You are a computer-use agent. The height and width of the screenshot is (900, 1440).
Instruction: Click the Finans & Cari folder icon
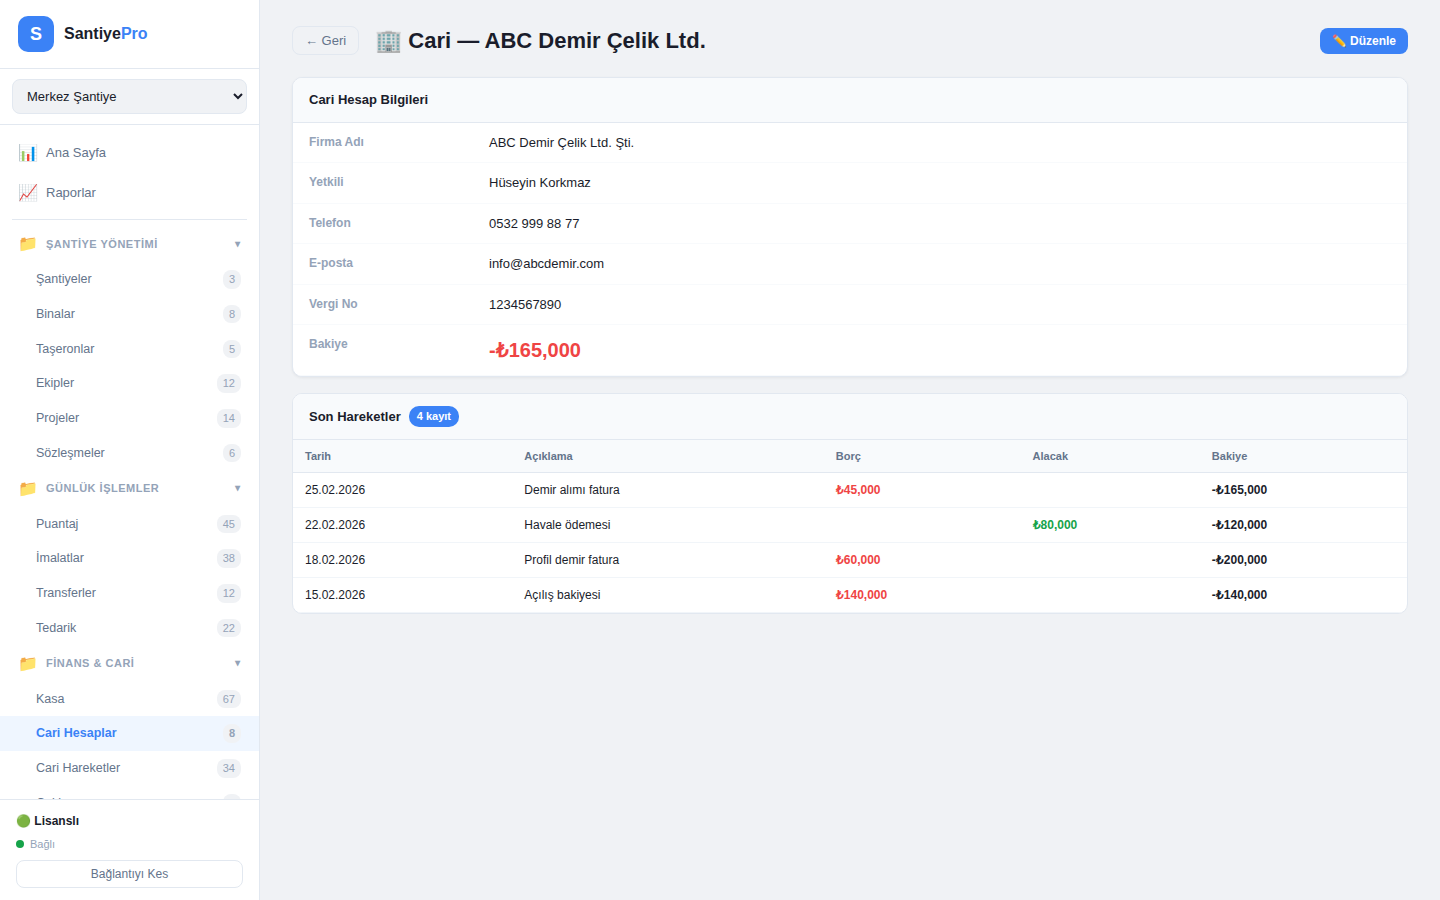28,663
